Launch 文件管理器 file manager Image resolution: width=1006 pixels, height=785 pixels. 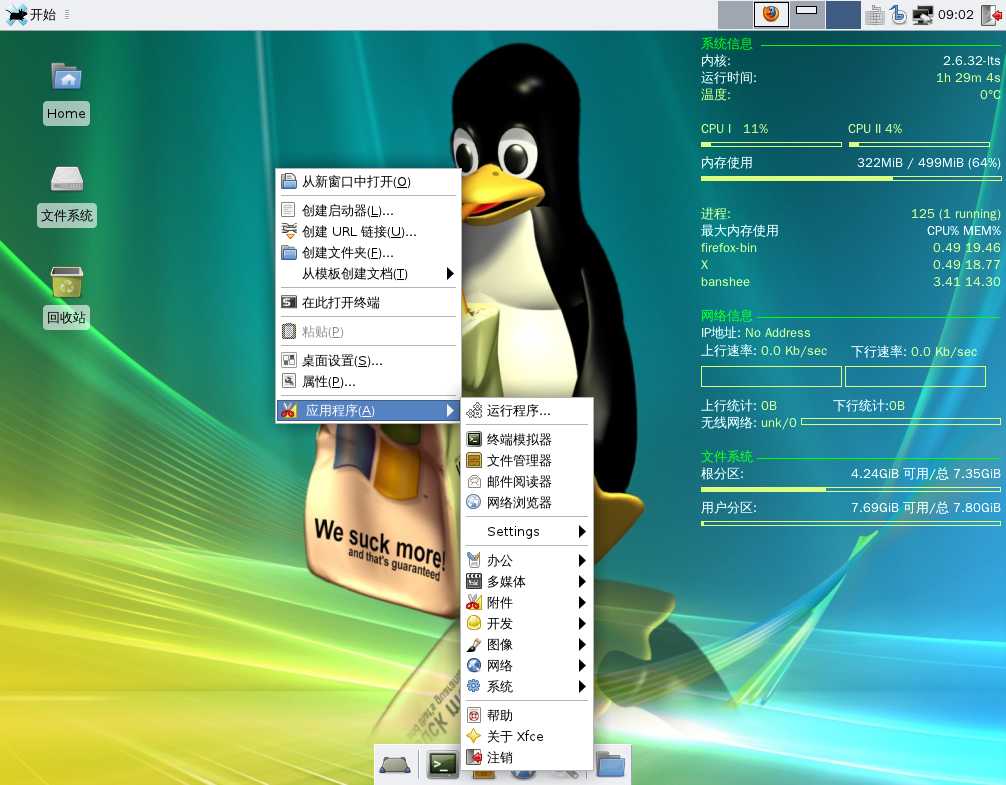pyautogui.click(x=527, y=460)
